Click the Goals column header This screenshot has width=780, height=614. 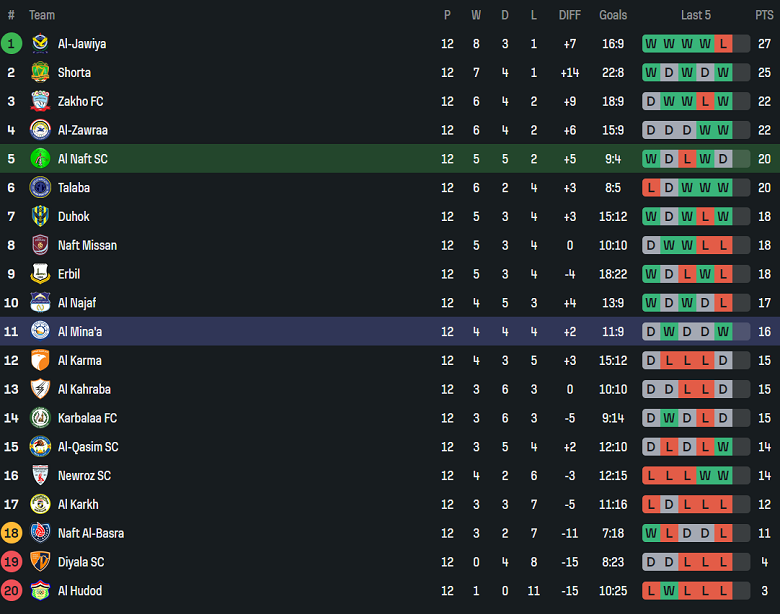tap(613, 15)
